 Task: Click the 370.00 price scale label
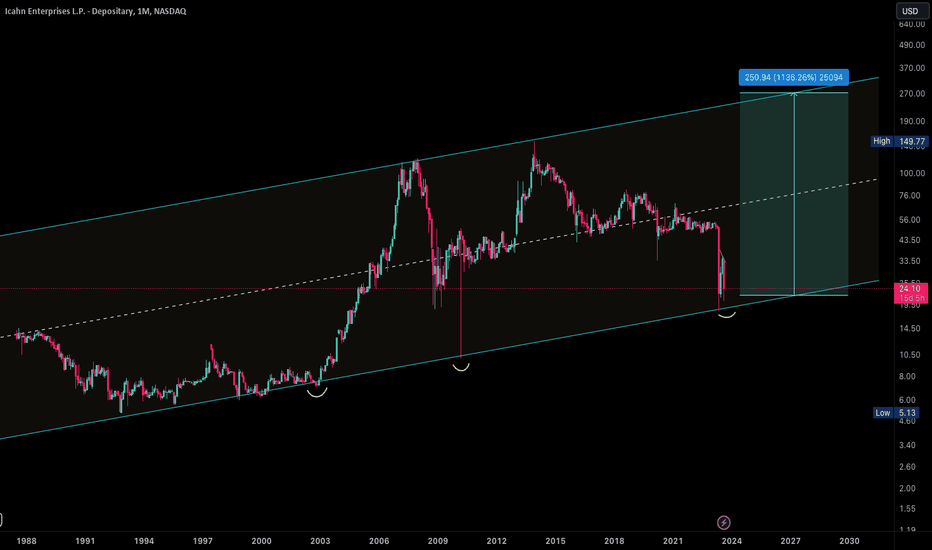tap(912, 68)
